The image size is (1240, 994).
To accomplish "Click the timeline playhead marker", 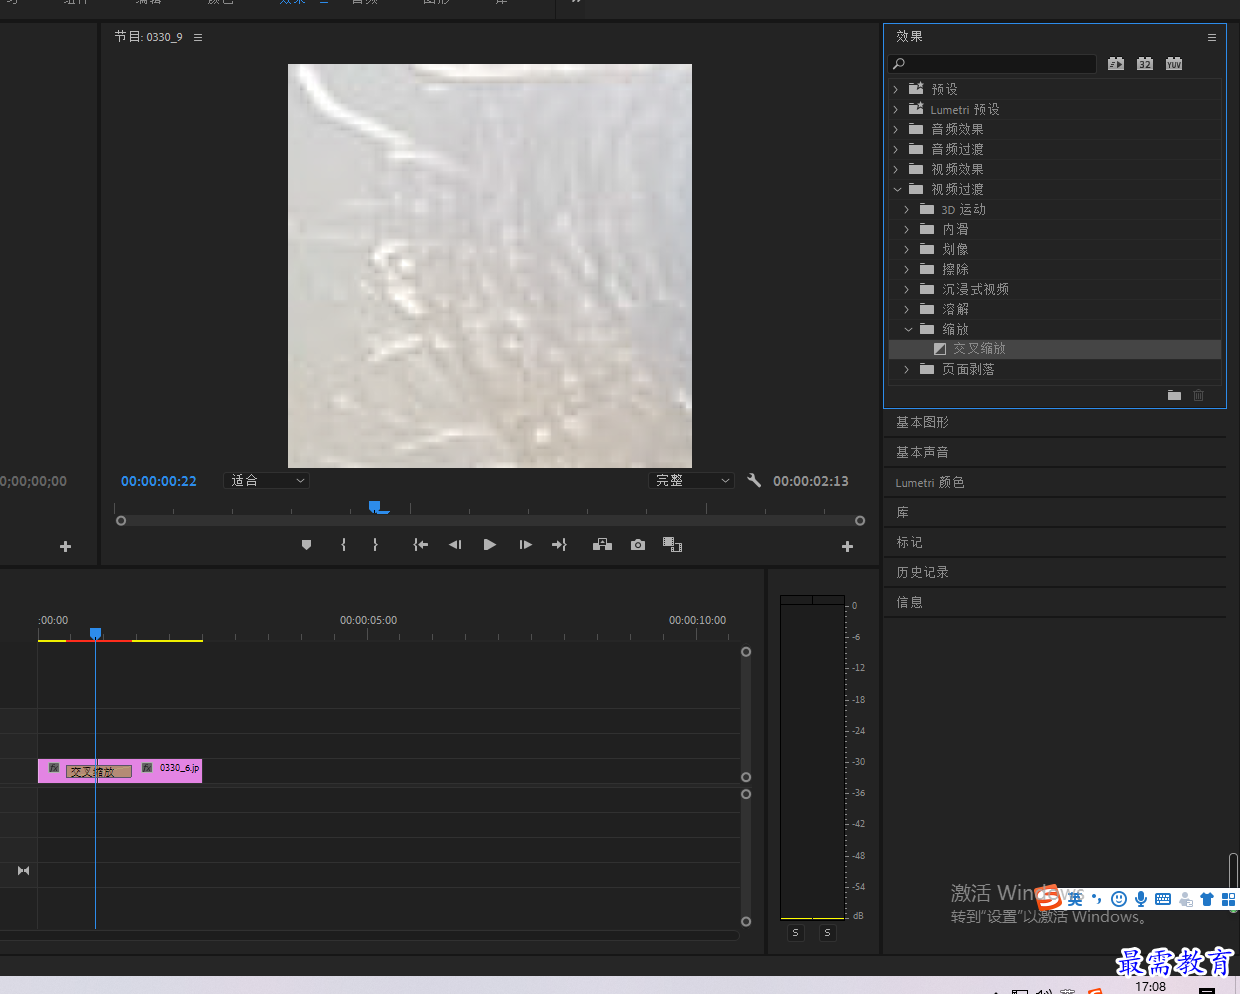I will [x=95, y=633].
